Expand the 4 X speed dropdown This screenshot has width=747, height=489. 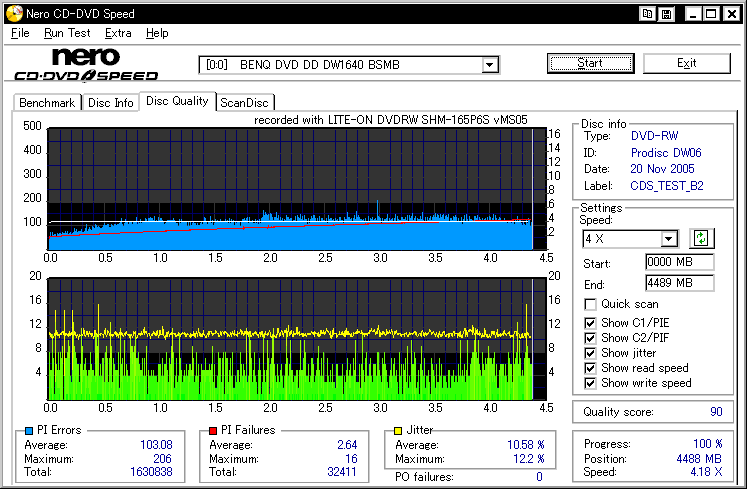tap(669, 239)
